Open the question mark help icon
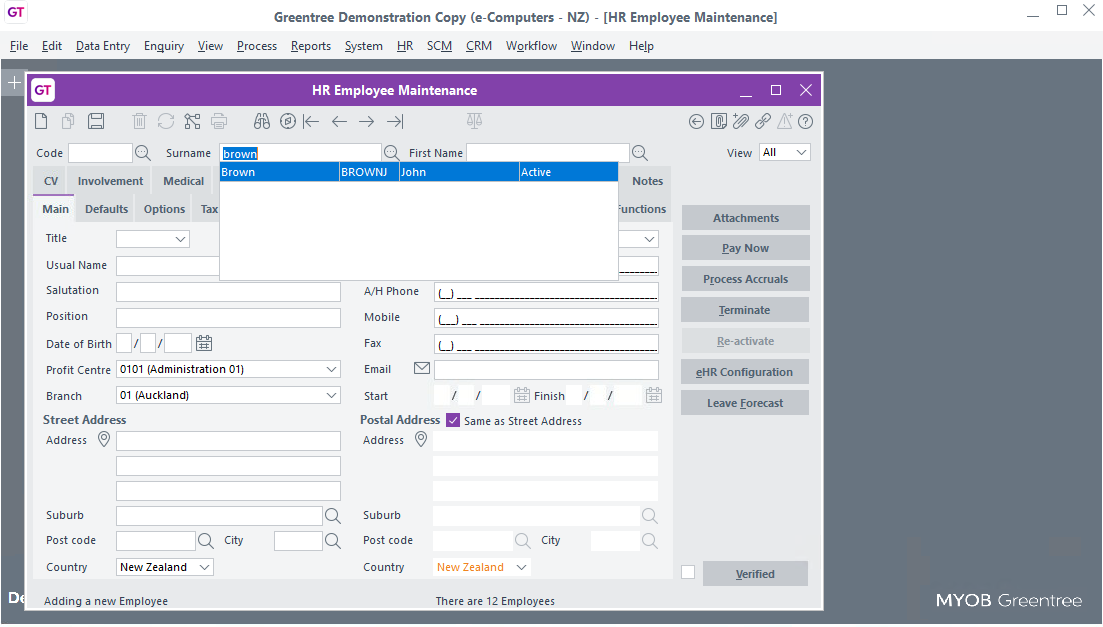The image size is (1103, 627). coord(806,122)
